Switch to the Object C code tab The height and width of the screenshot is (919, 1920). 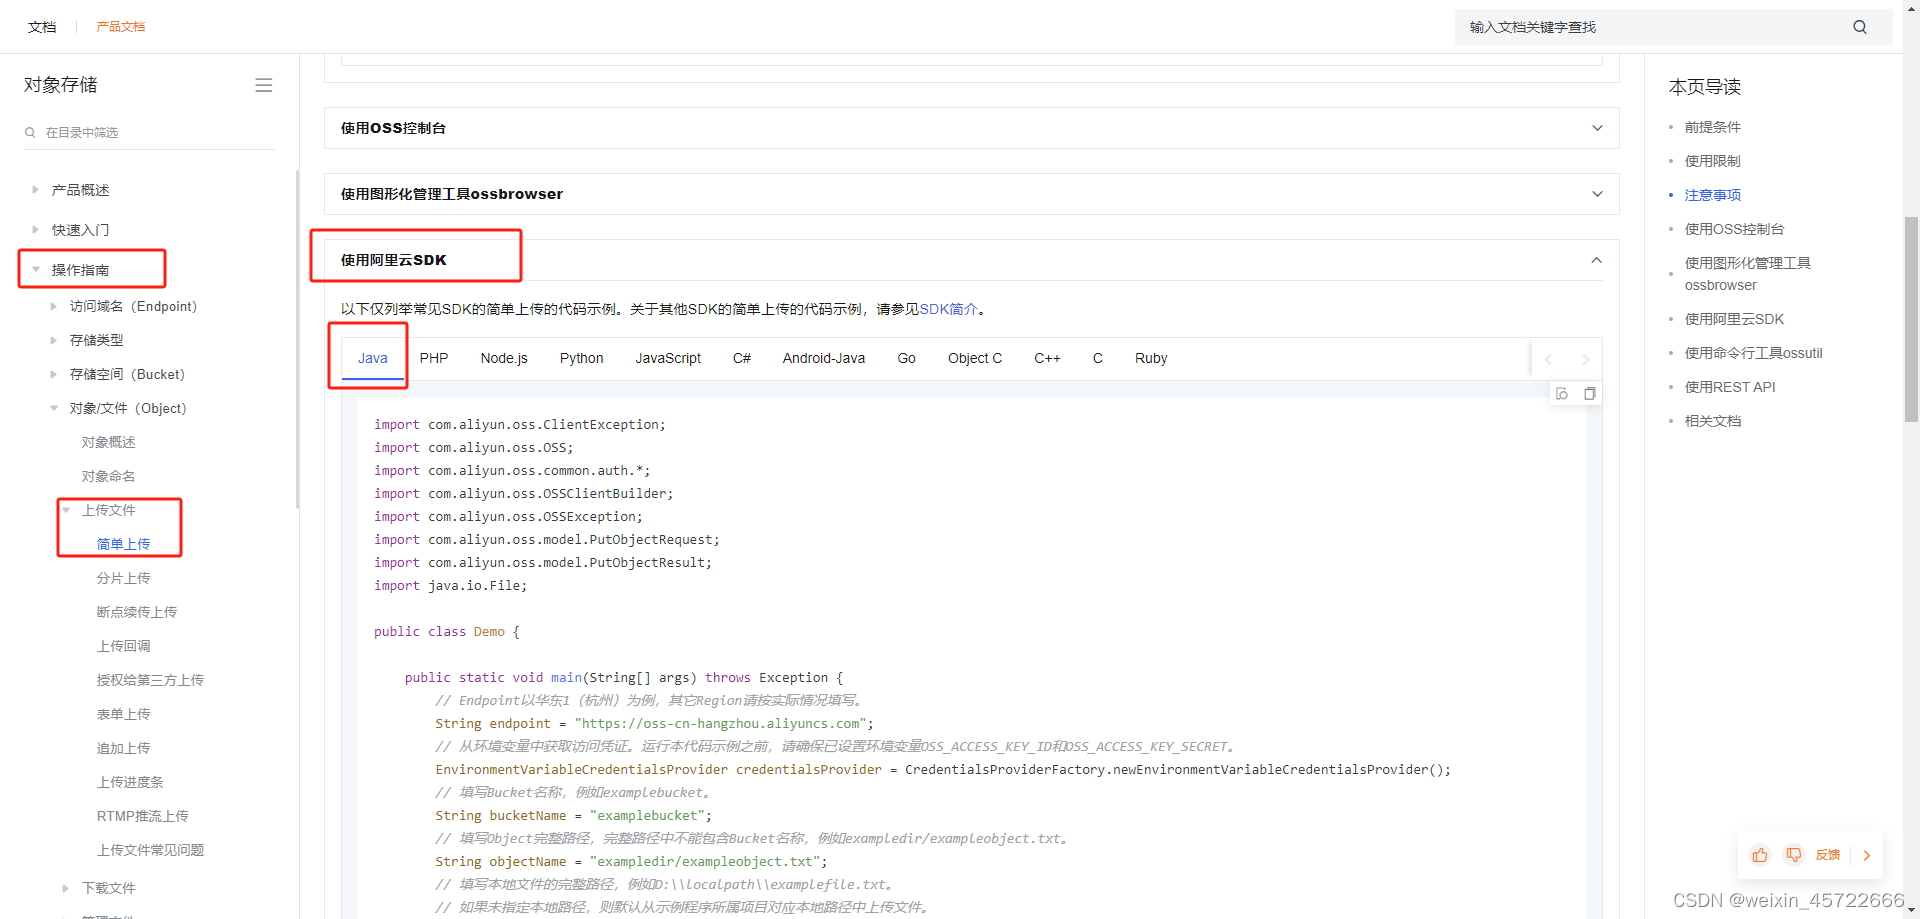[x=975, y=358]
